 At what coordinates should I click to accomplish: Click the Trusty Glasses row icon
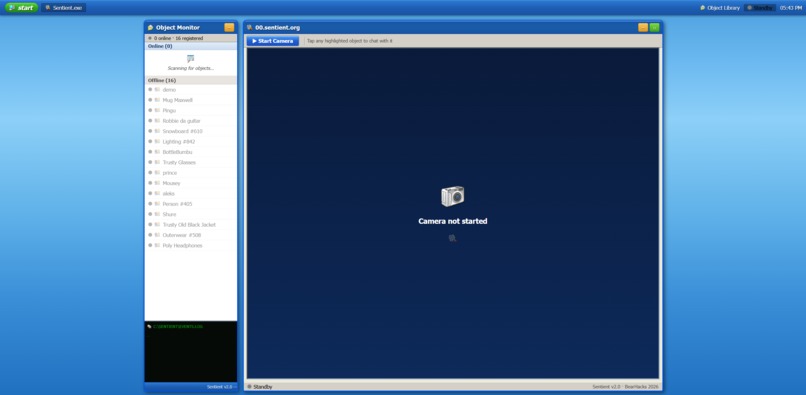[x=157, y=162]
